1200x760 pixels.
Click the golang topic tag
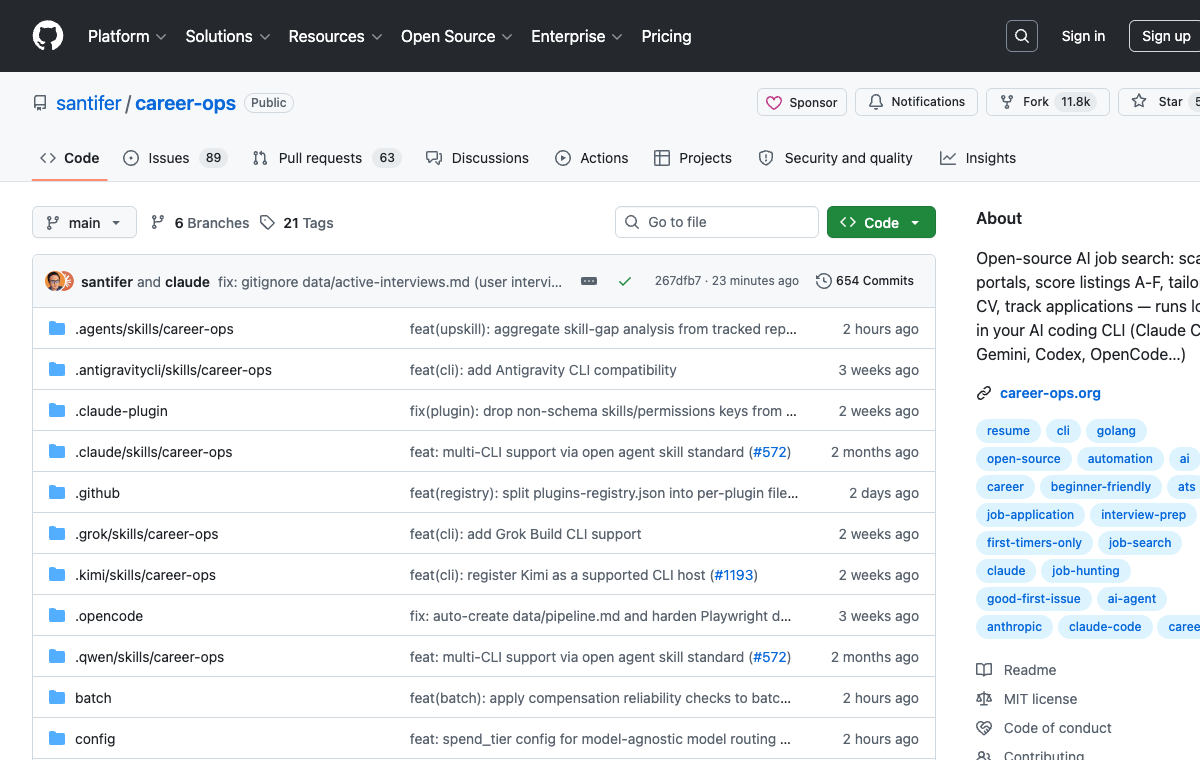(x=1116, y=431)
